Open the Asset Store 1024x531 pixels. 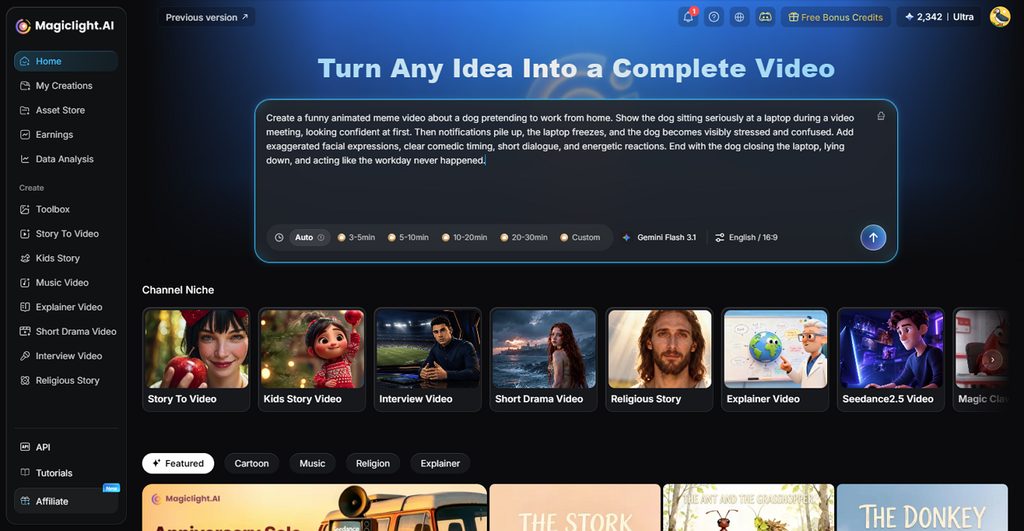click(65, 110)
